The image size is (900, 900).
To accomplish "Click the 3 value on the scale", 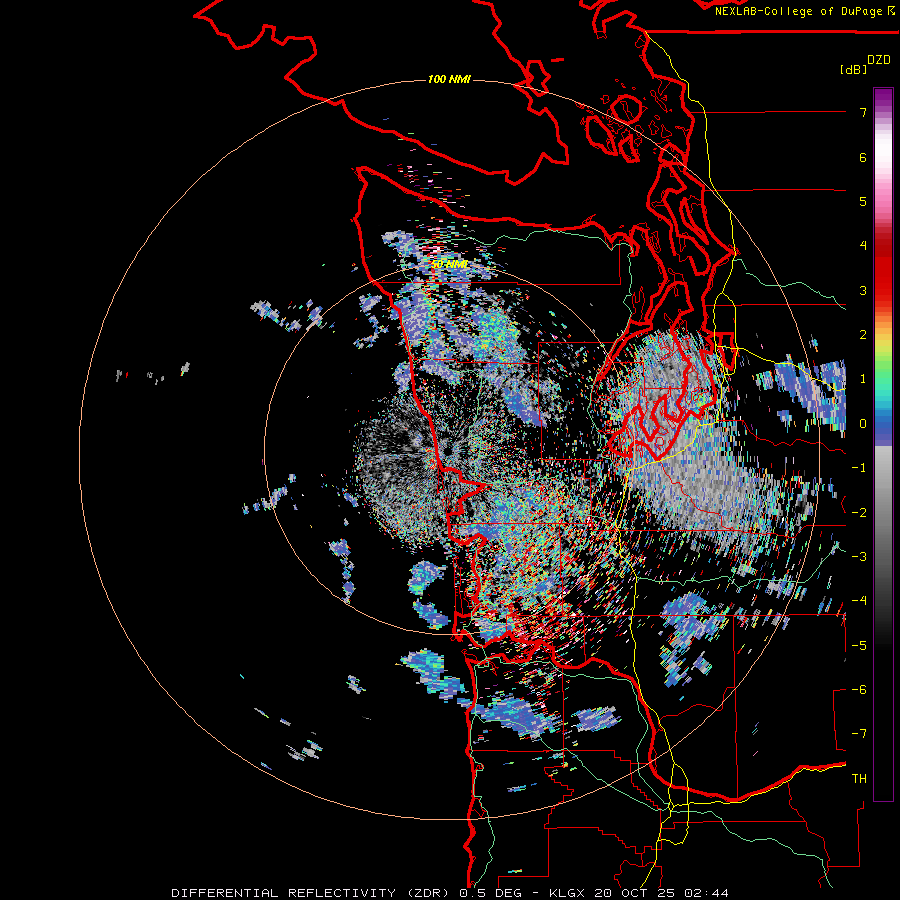I will point(863,290).
